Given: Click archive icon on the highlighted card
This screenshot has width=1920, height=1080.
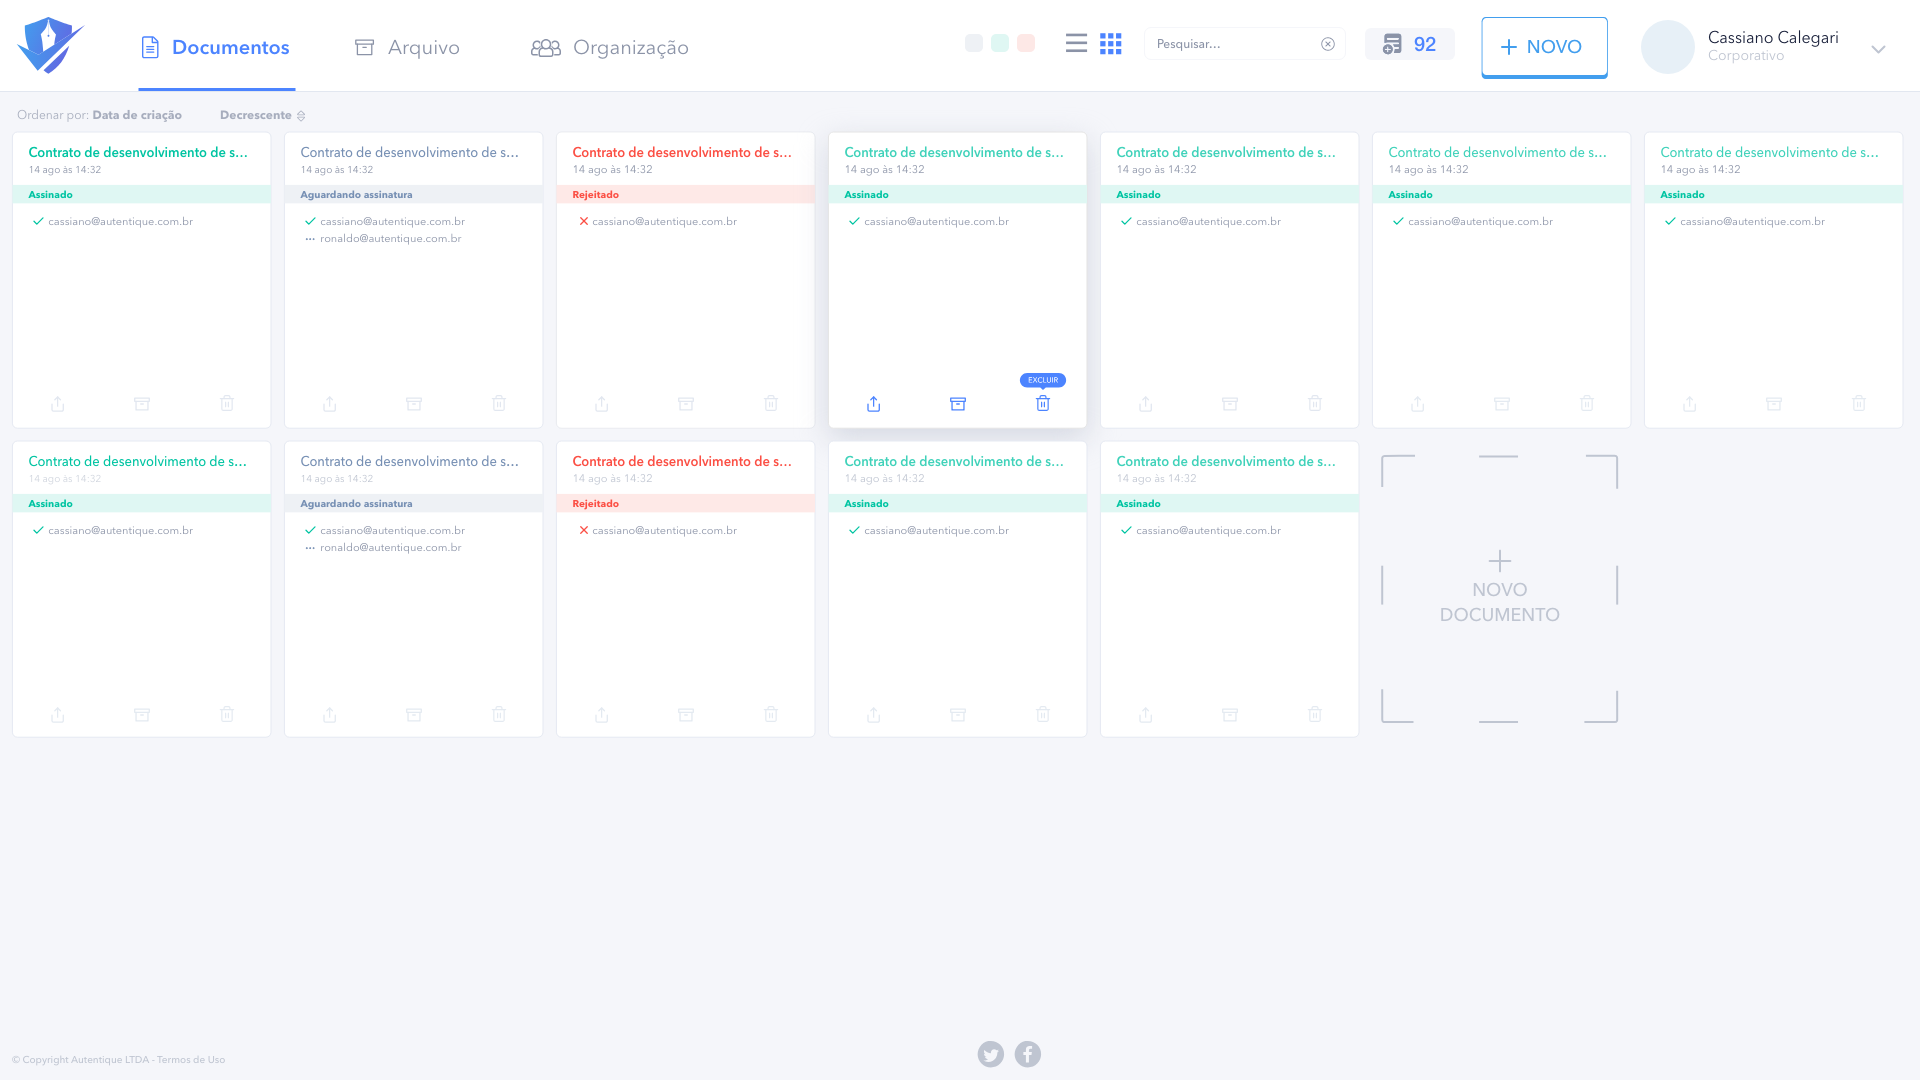Looking at the screenshot, I should [x=957, y=404].
